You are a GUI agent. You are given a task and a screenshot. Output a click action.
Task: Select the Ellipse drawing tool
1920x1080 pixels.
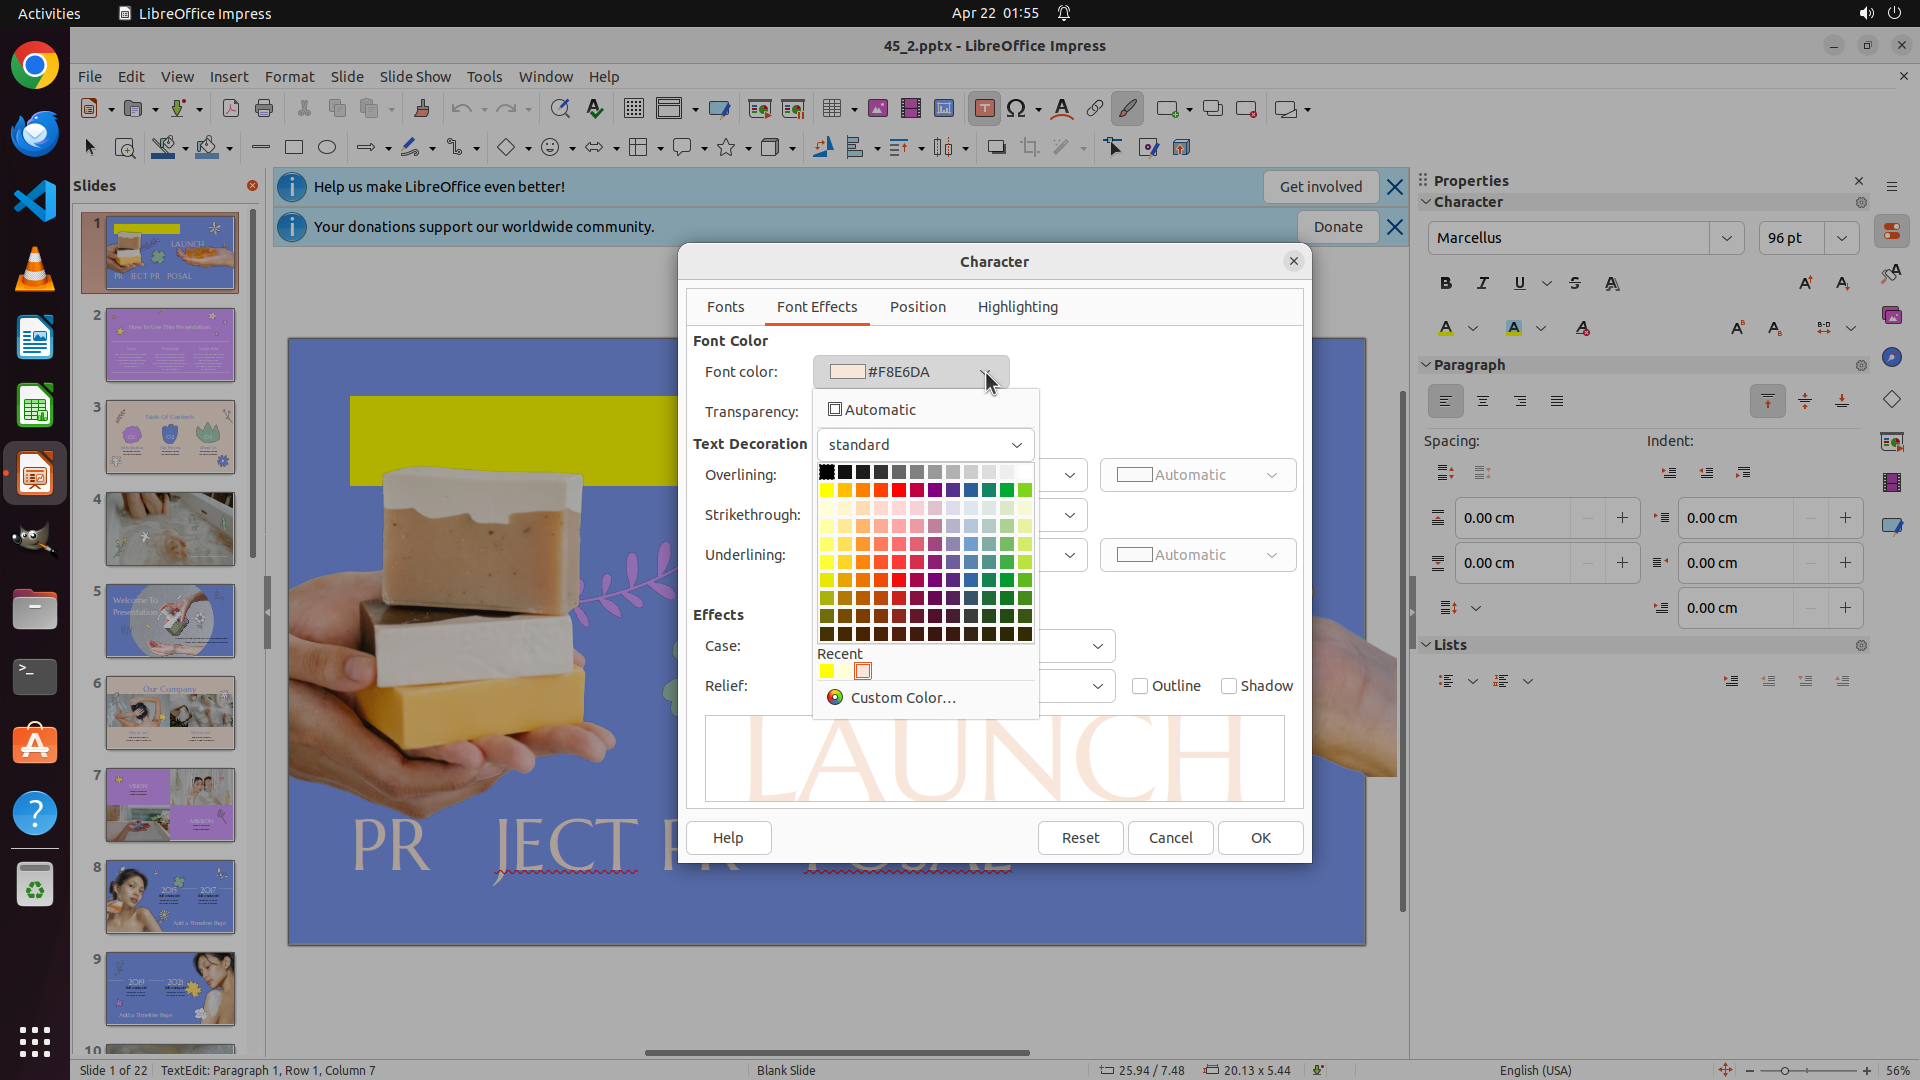coord(327,147)
